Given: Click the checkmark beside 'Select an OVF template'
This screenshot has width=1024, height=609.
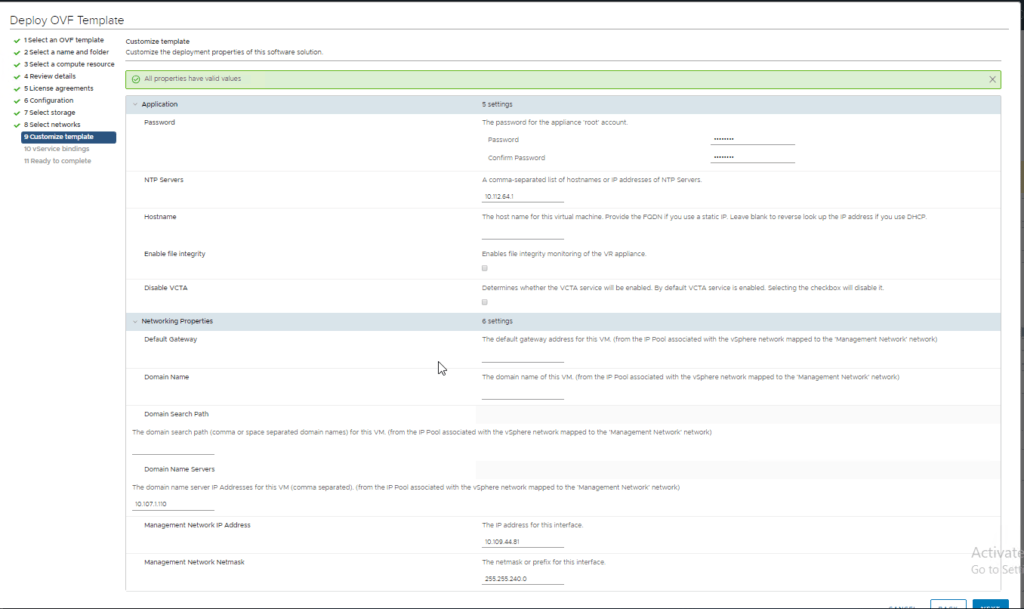Looking at the screenshot, I should coord(17,40).
